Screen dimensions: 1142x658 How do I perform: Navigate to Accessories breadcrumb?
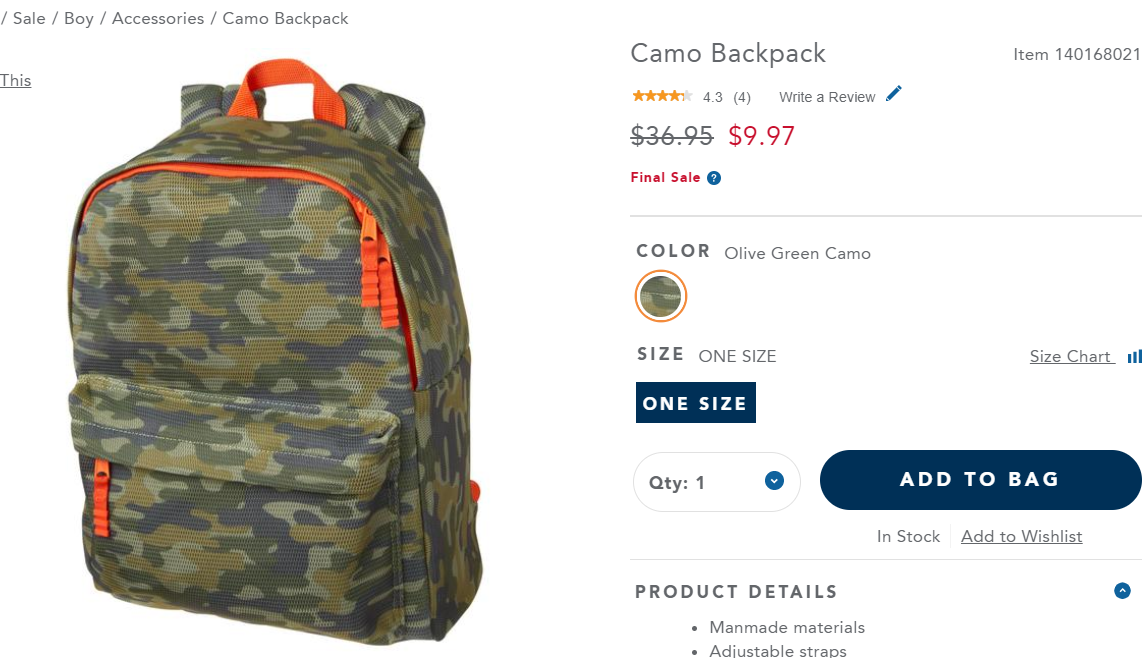coord(158,18)
